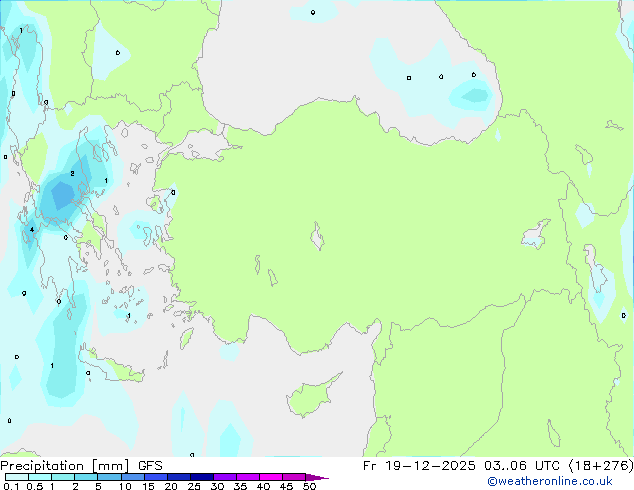Click the 'Precipitation [mm]' title text

coord(65,466)
